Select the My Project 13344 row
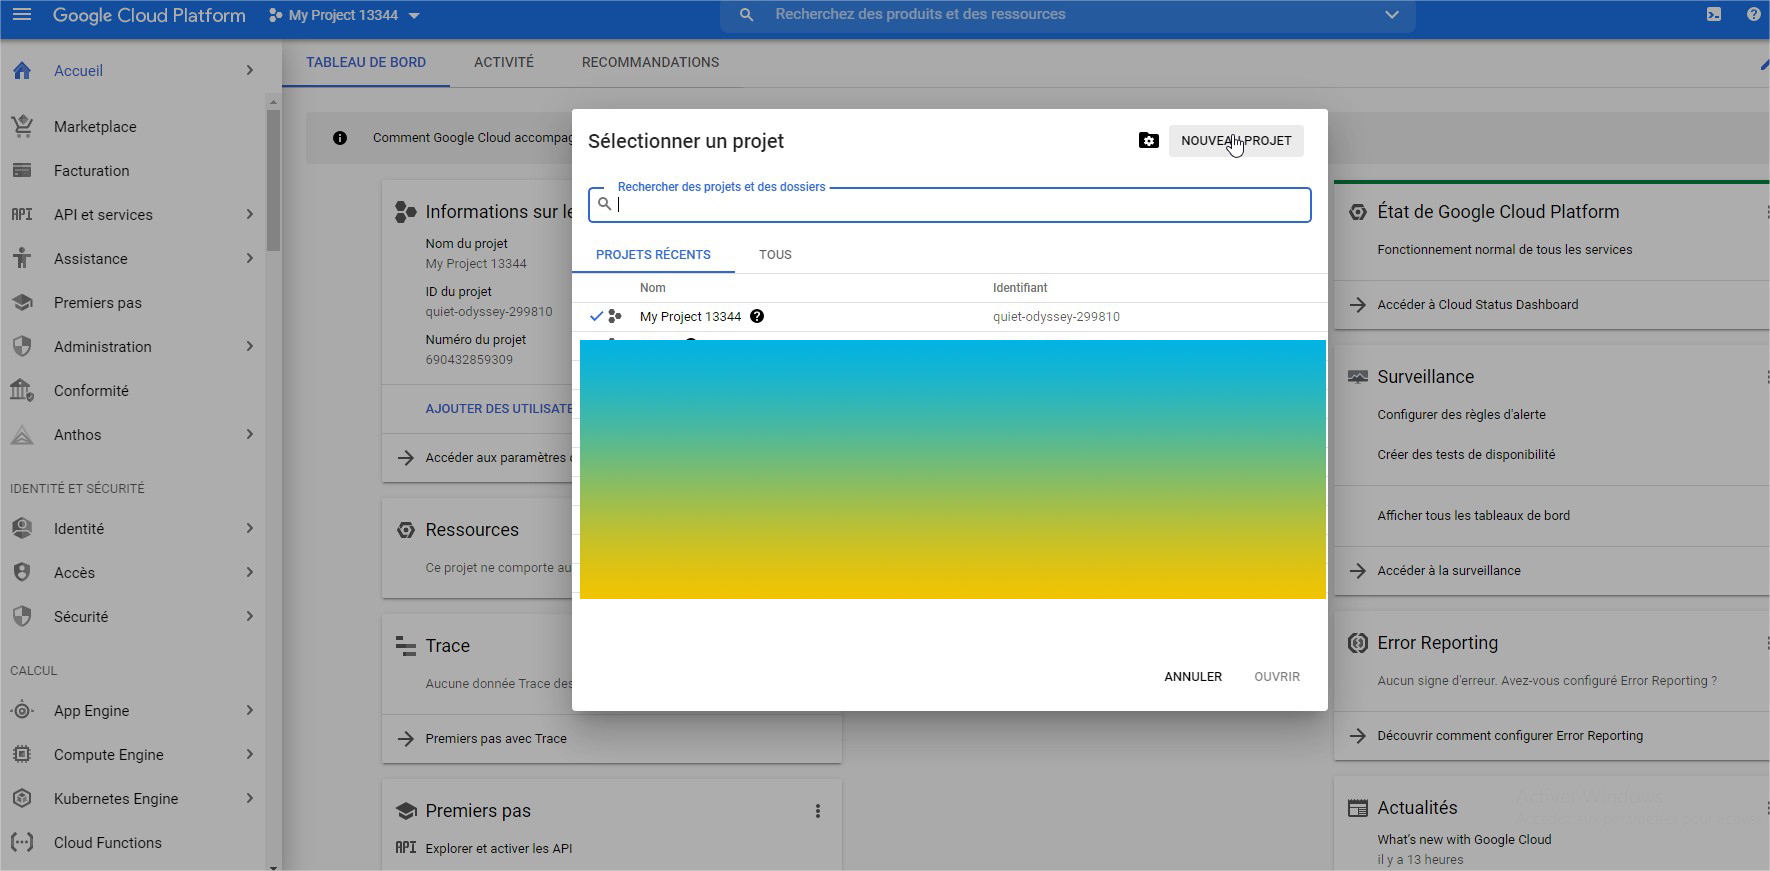 [x=950, y=317]
